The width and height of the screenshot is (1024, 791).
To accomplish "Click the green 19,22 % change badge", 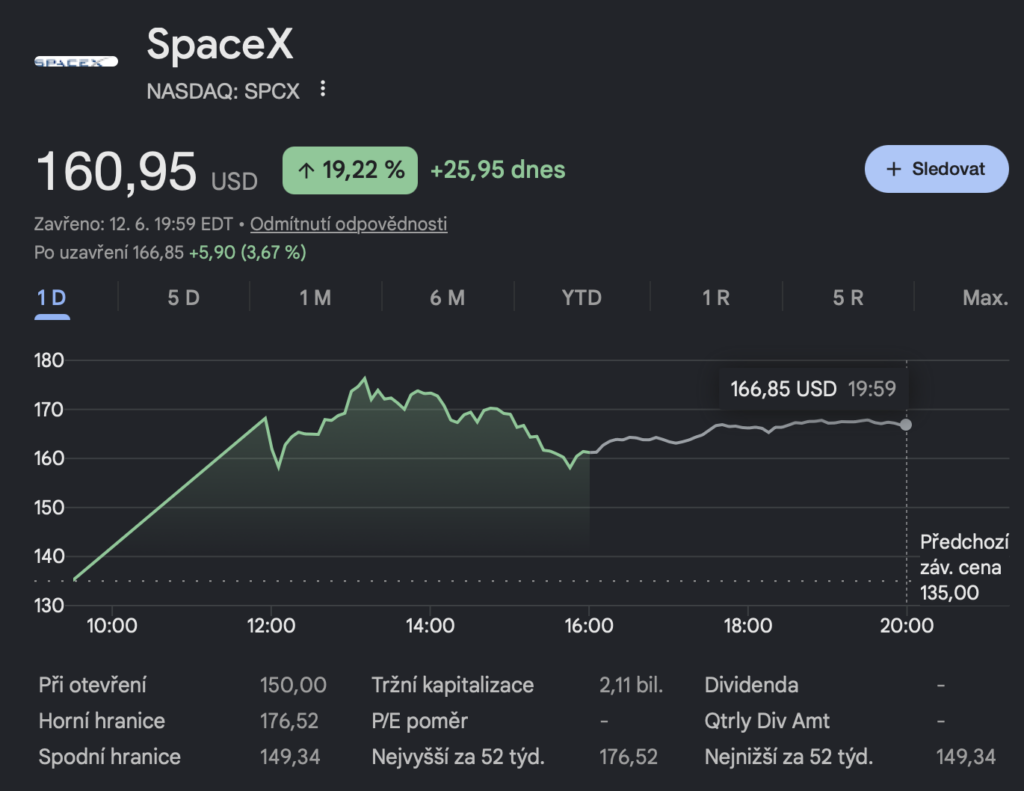I will point(350,170).
